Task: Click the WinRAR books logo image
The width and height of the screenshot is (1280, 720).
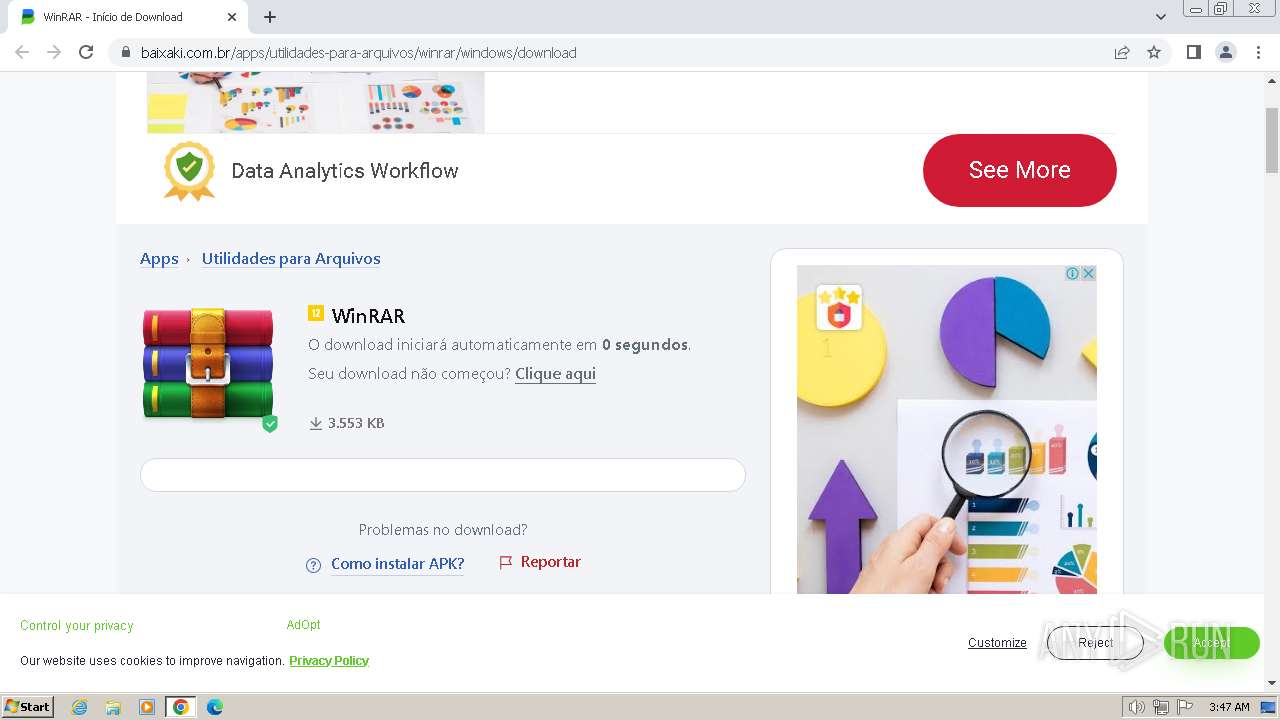Action: click(x=208, y=363)
